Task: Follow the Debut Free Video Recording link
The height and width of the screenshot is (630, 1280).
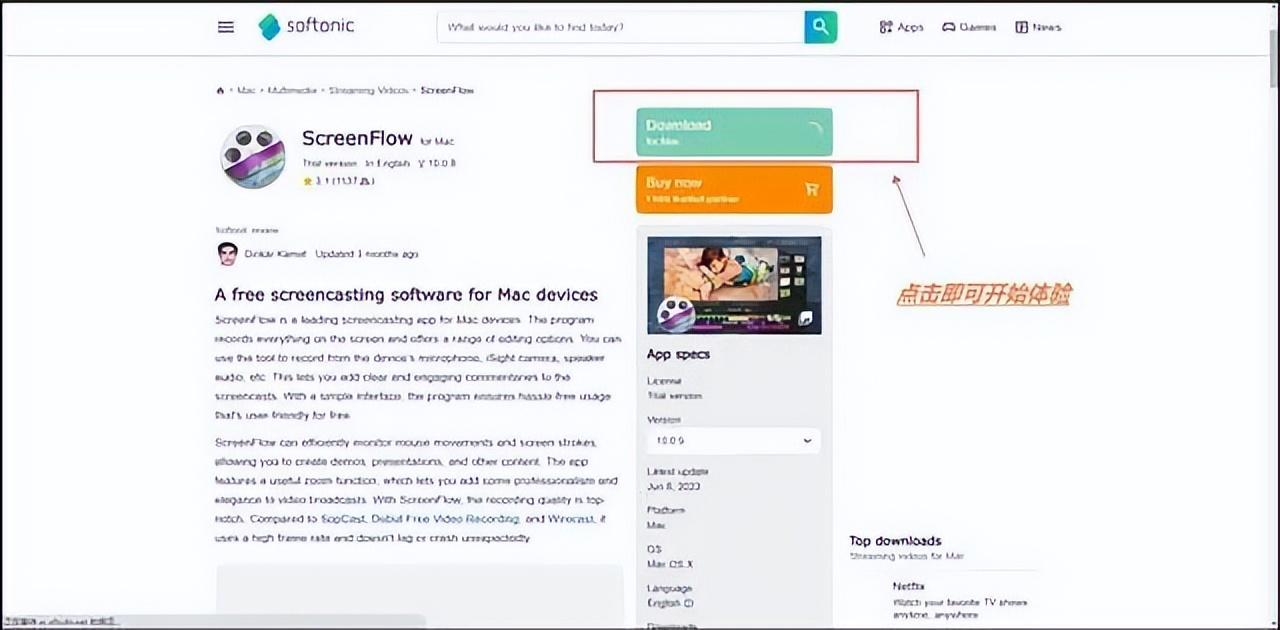Action: pos(446,519)
